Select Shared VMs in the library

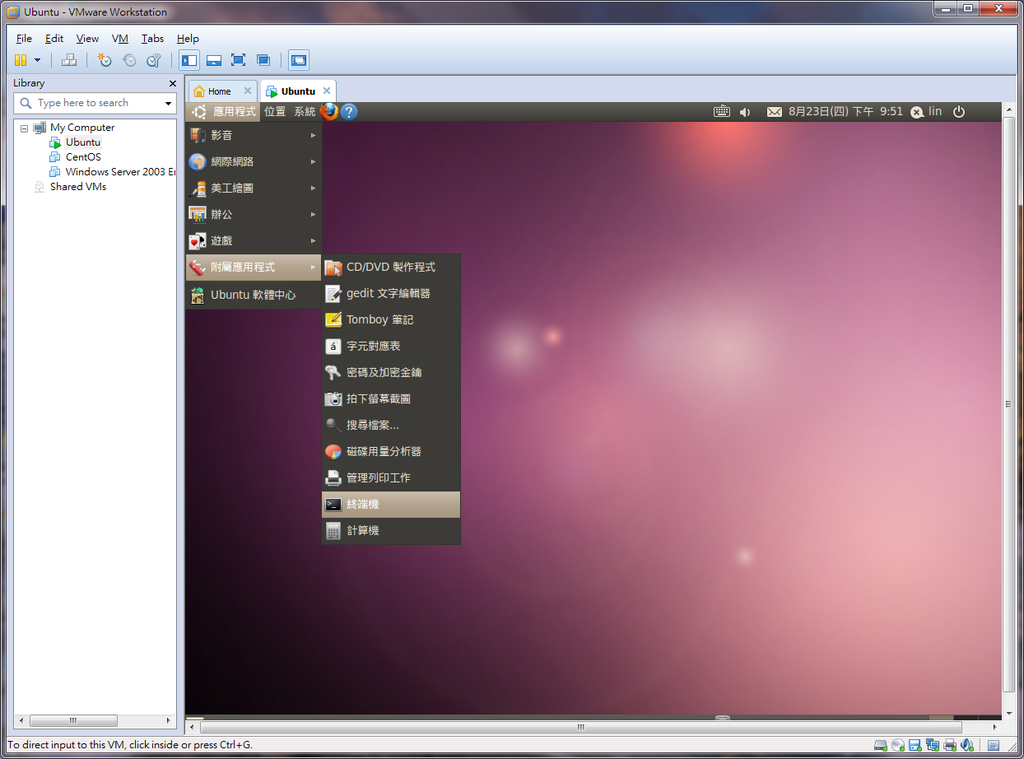78,187
